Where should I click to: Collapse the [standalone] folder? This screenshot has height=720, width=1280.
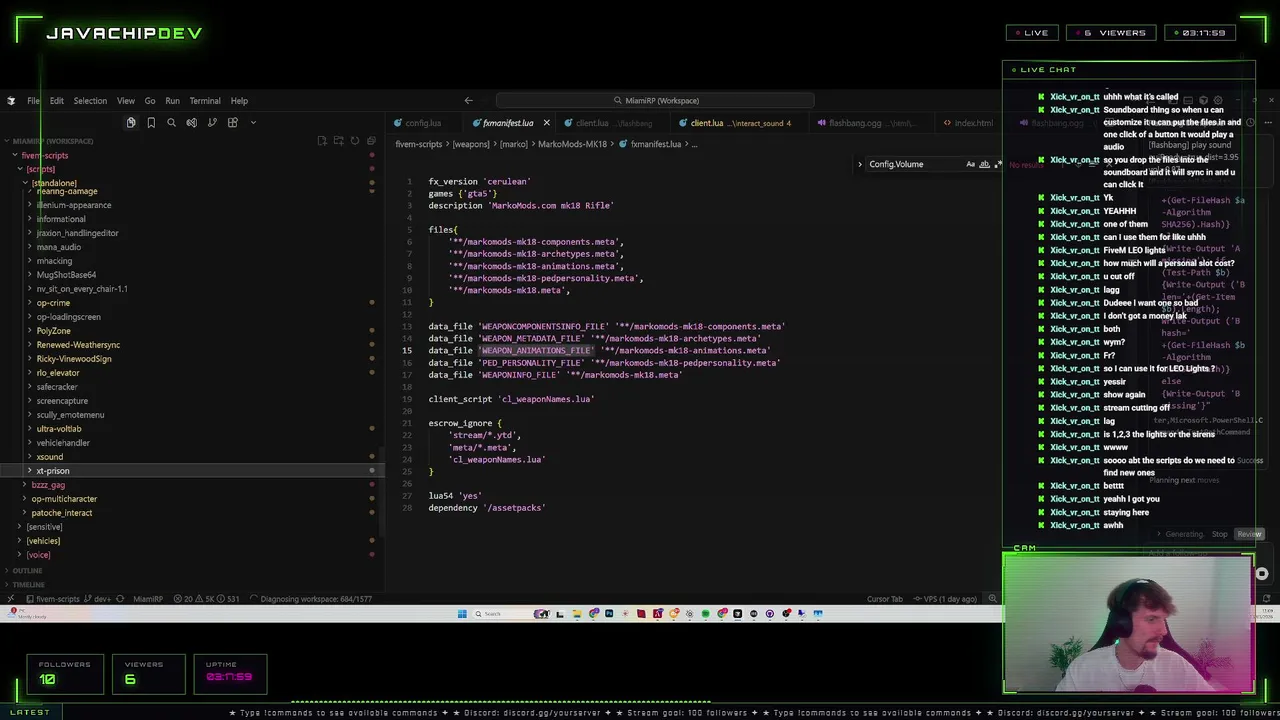[x=54, y=183]
